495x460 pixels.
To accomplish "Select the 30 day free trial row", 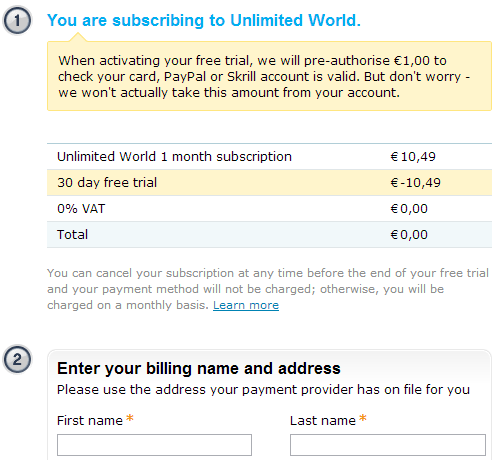I will tap(269, 183).
